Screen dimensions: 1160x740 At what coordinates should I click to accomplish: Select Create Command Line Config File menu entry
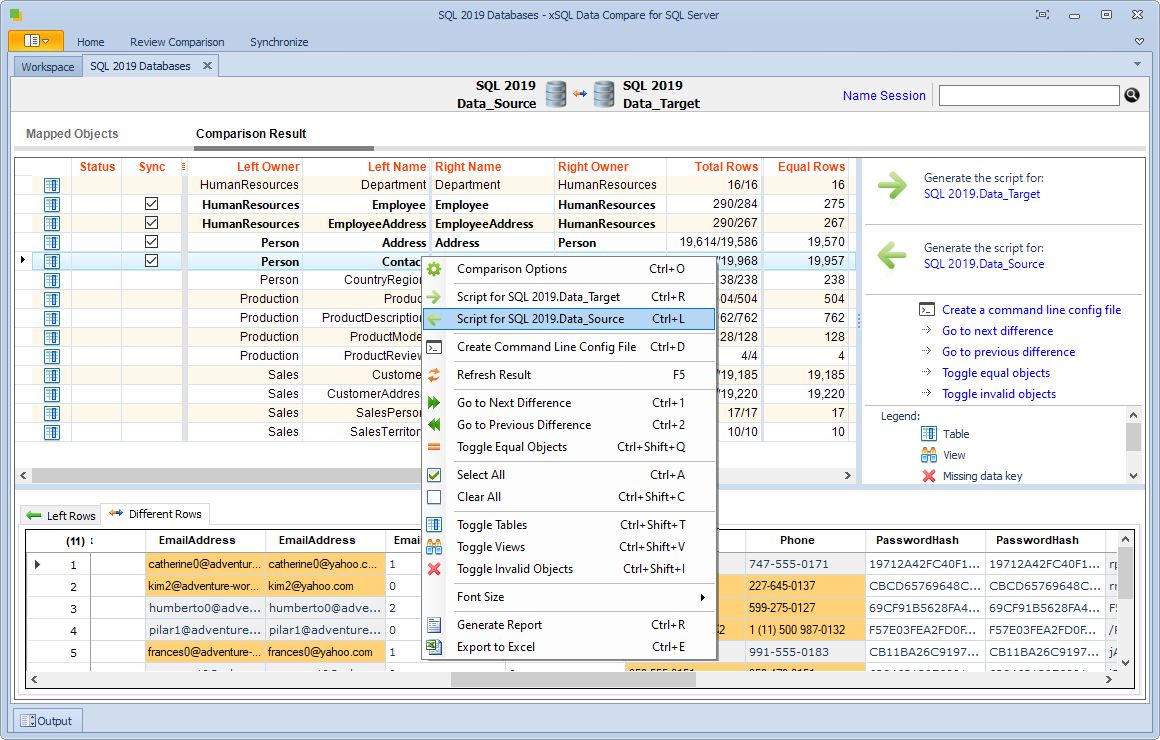(x=569, y=347)
